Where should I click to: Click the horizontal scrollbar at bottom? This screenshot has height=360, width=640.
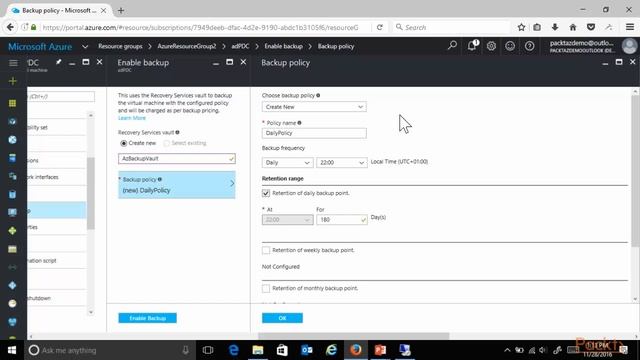(354, 336)
